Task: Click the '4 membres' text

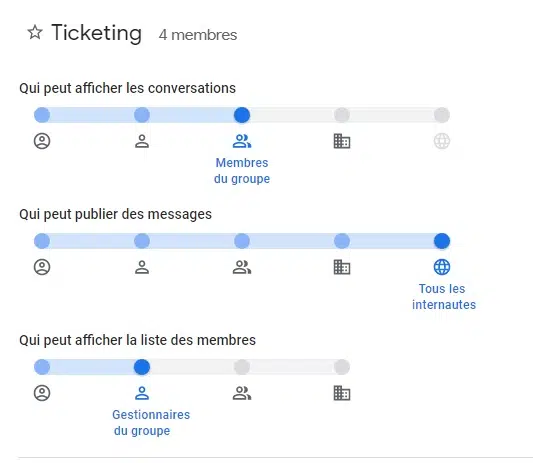Action: (198, 35)
